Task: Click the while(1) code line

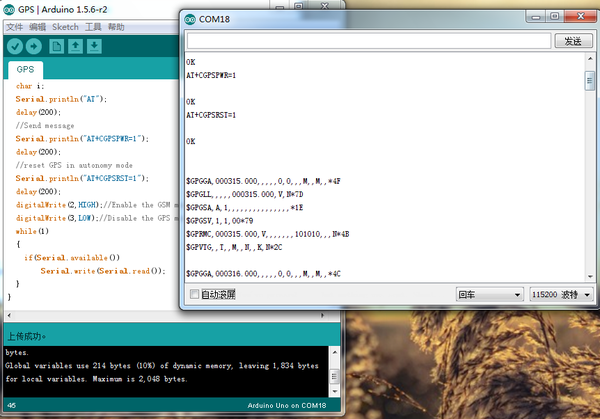Action: [x=32, y=231]
